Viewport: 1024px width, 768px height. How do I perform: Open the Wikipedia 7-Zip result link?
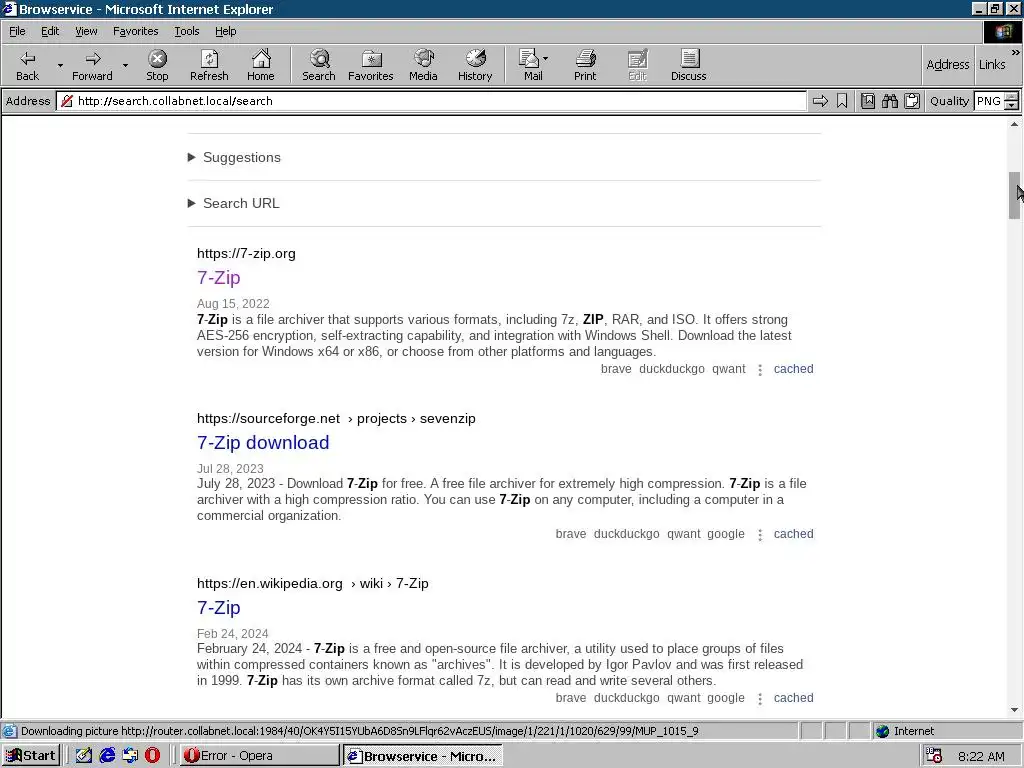219,607
